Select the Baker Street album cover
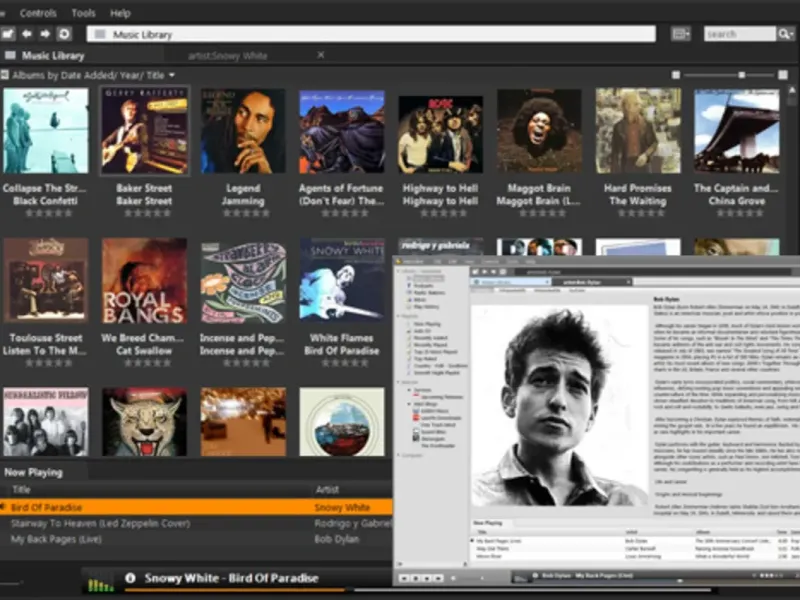The height and width of the screenshot is (600, 800). (x=144, y=131)
